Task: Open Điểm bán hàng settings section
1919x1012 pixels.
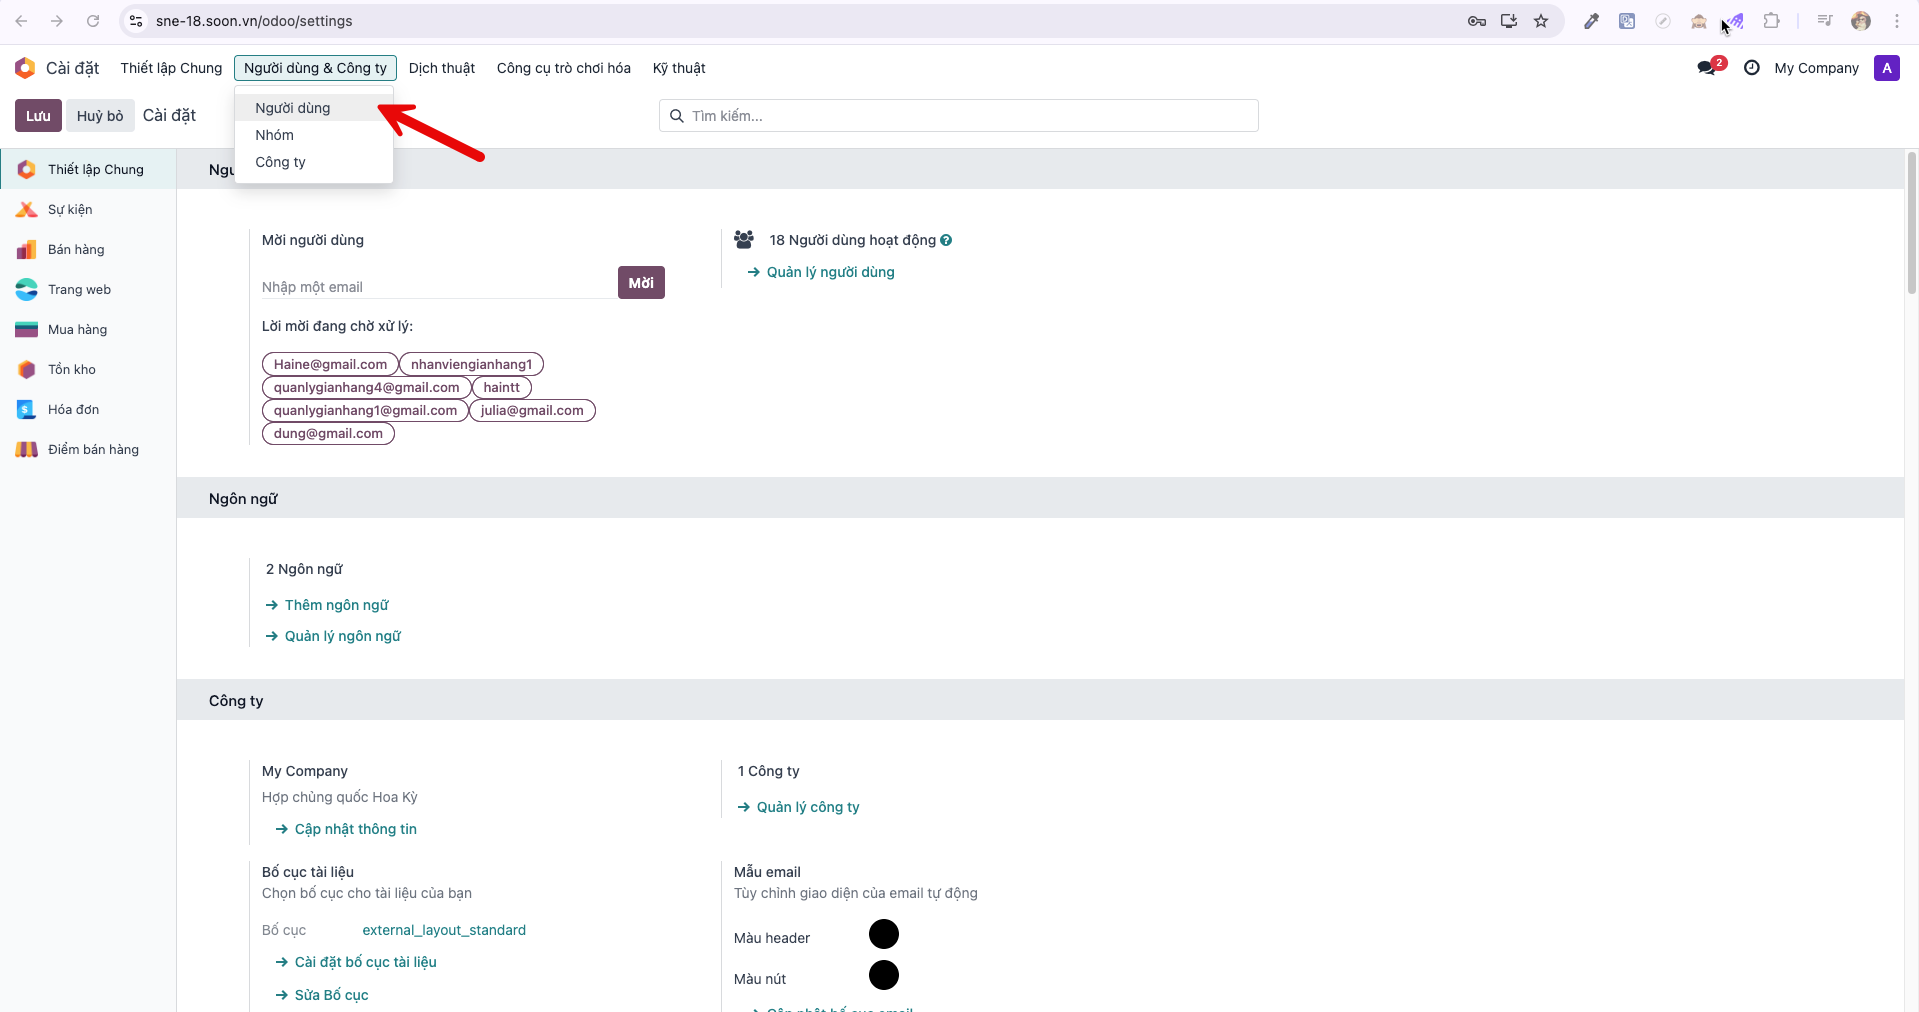Action: click(x=88, y=449)
